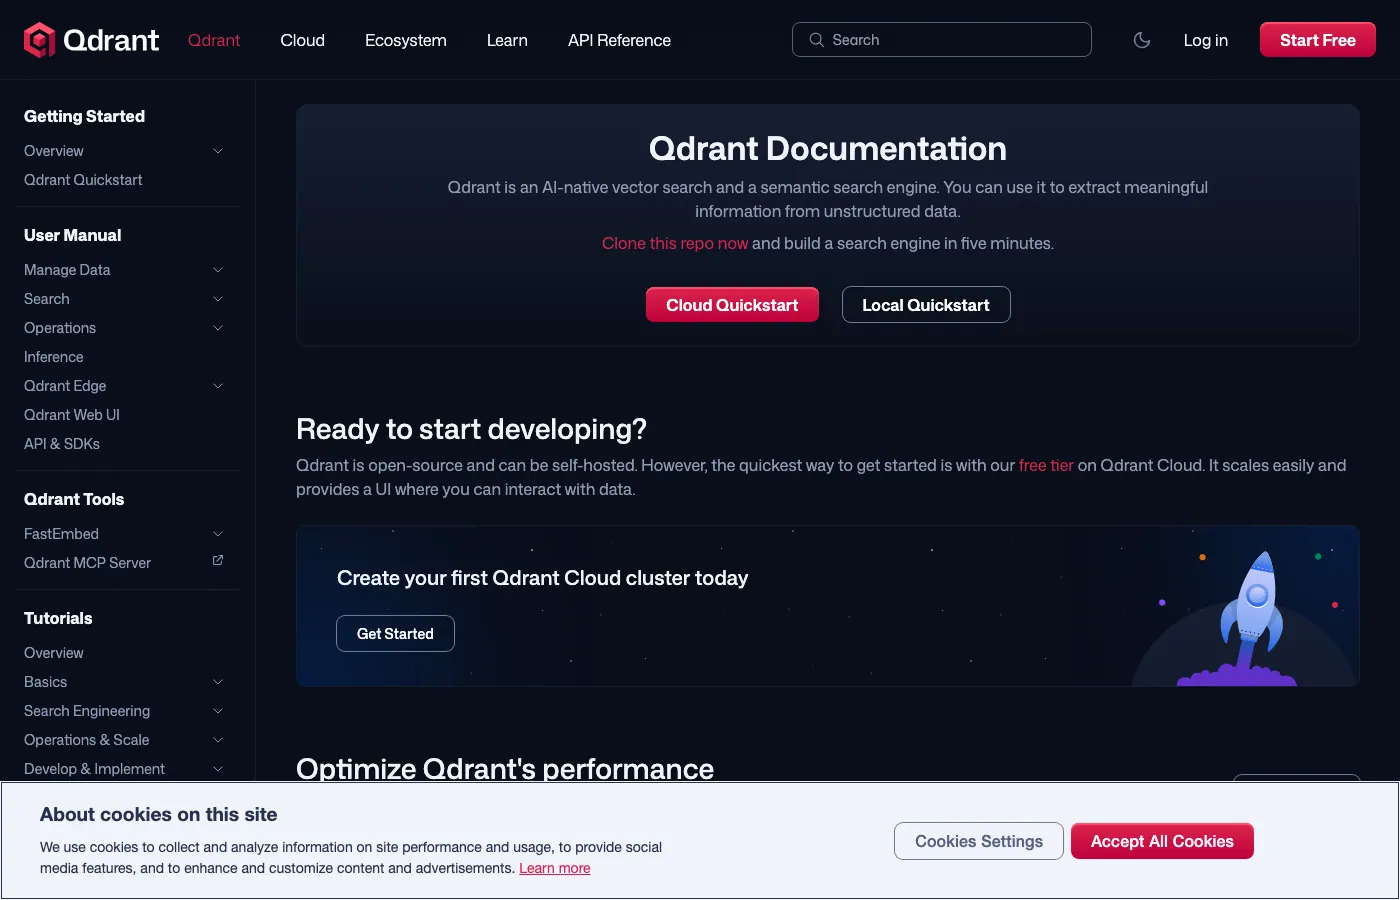Open API & SDKs sidebar item
This screenshot has height=900, width=1400.
pos(62,444)
